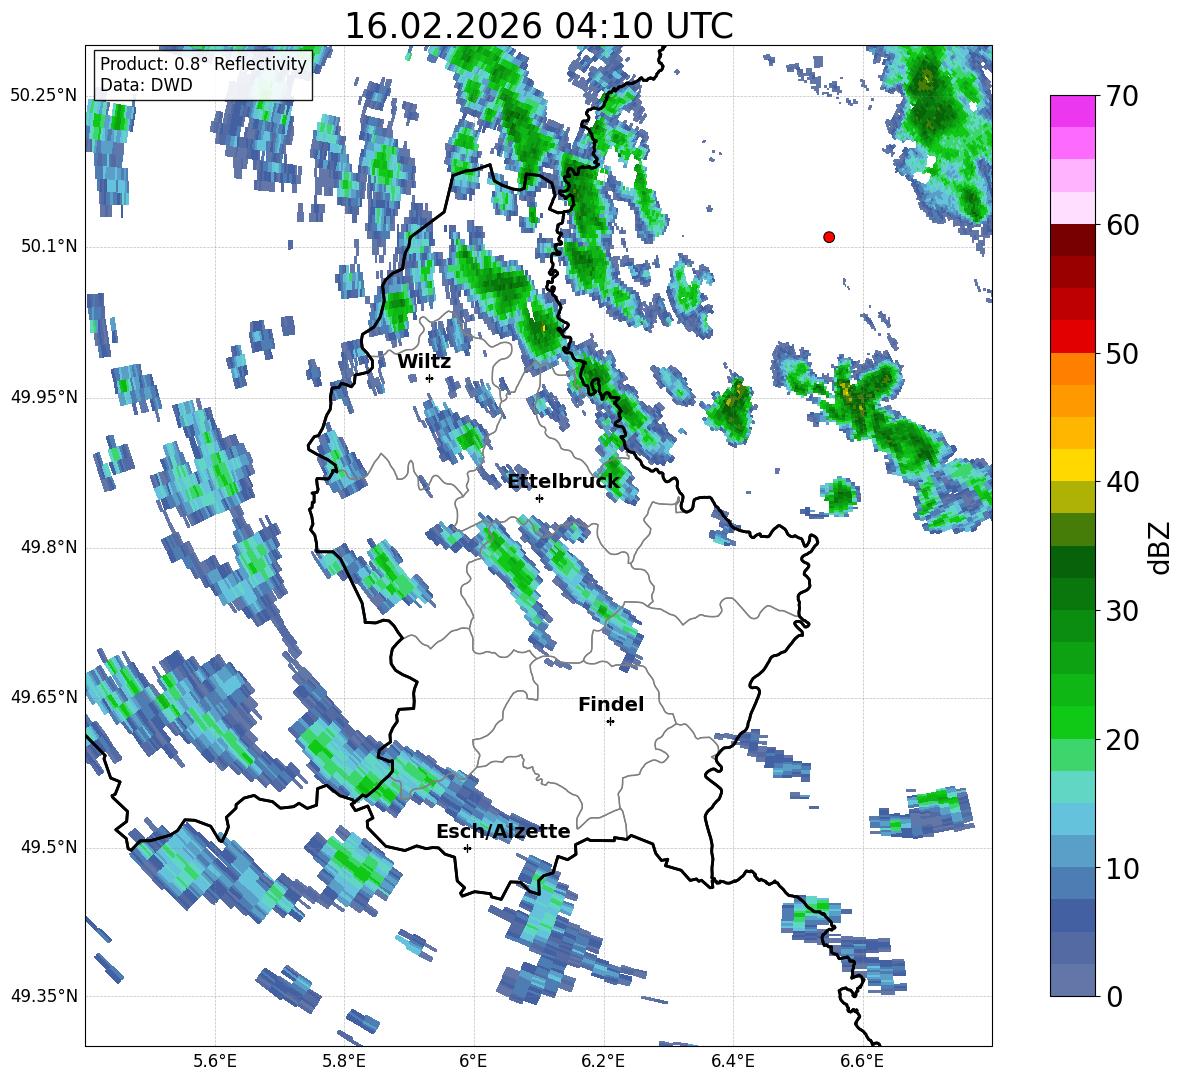
Task: Select the magenta swatch at top of colorbar
Action: click(x=1072, y=111)
